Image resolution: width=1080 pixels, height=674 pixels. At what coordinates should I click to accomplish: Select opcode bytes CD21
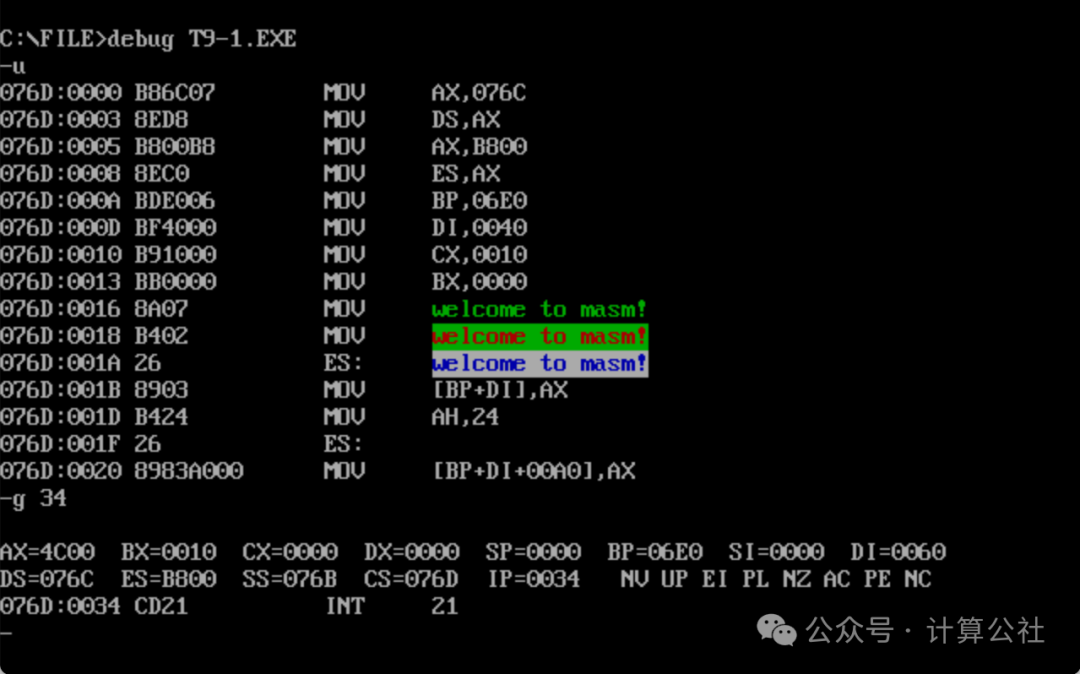pyautogui.click(x=162, y=607)
